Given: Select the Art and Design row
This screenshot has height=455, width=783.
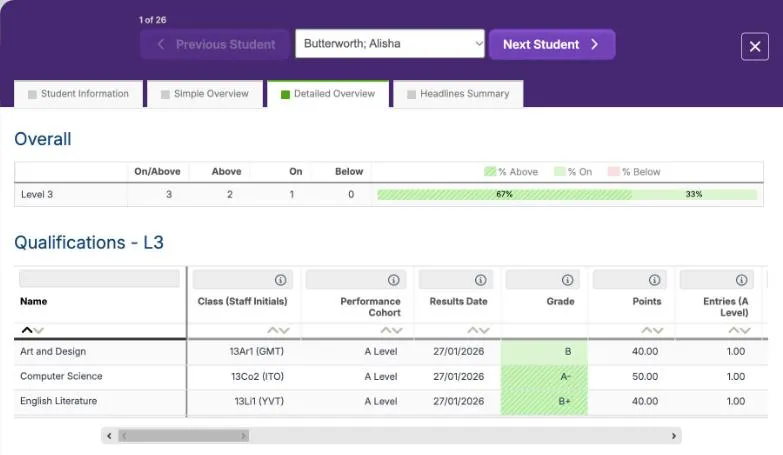Looking at the screenshot, I should 391,352.
